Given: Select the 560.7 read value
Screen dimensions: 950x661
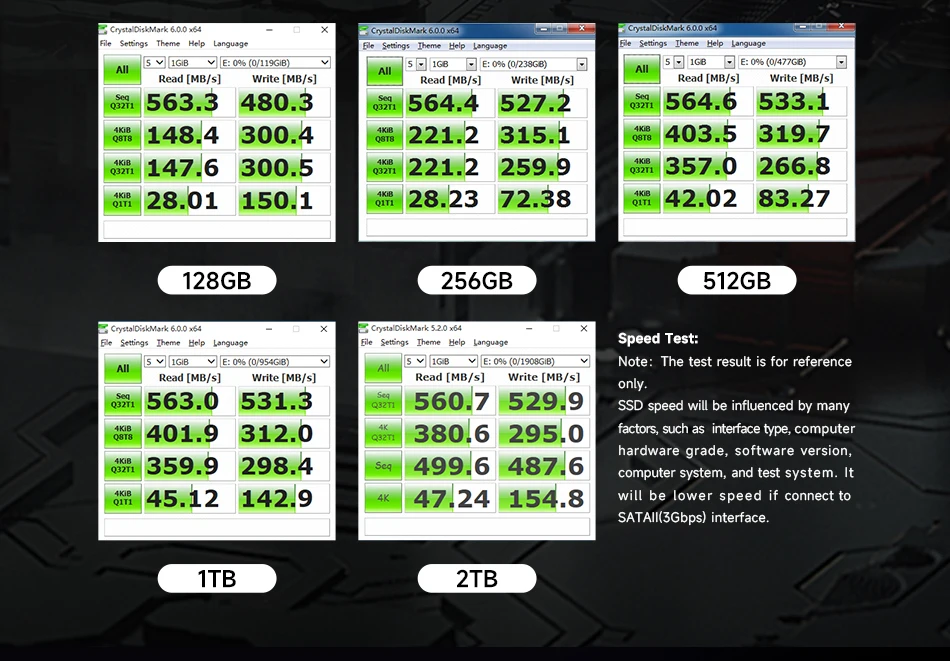Looking at the screenshot, I should click(x=450, y=400).
